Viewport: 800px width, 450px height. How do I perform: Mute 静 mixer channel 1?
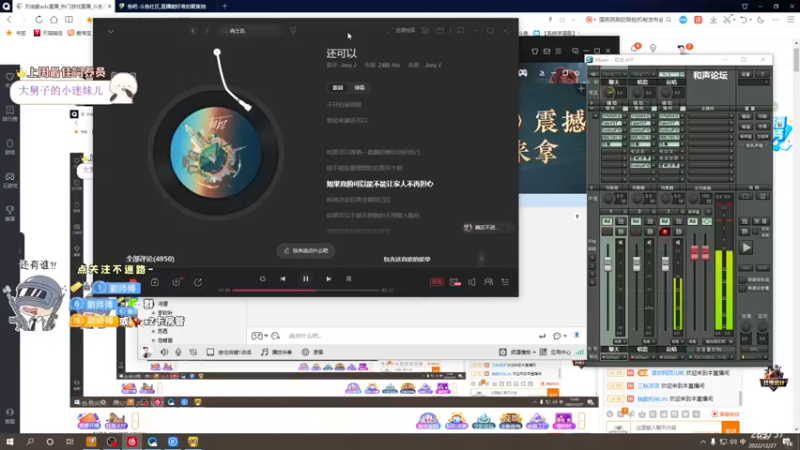click(x=621, y=232)
